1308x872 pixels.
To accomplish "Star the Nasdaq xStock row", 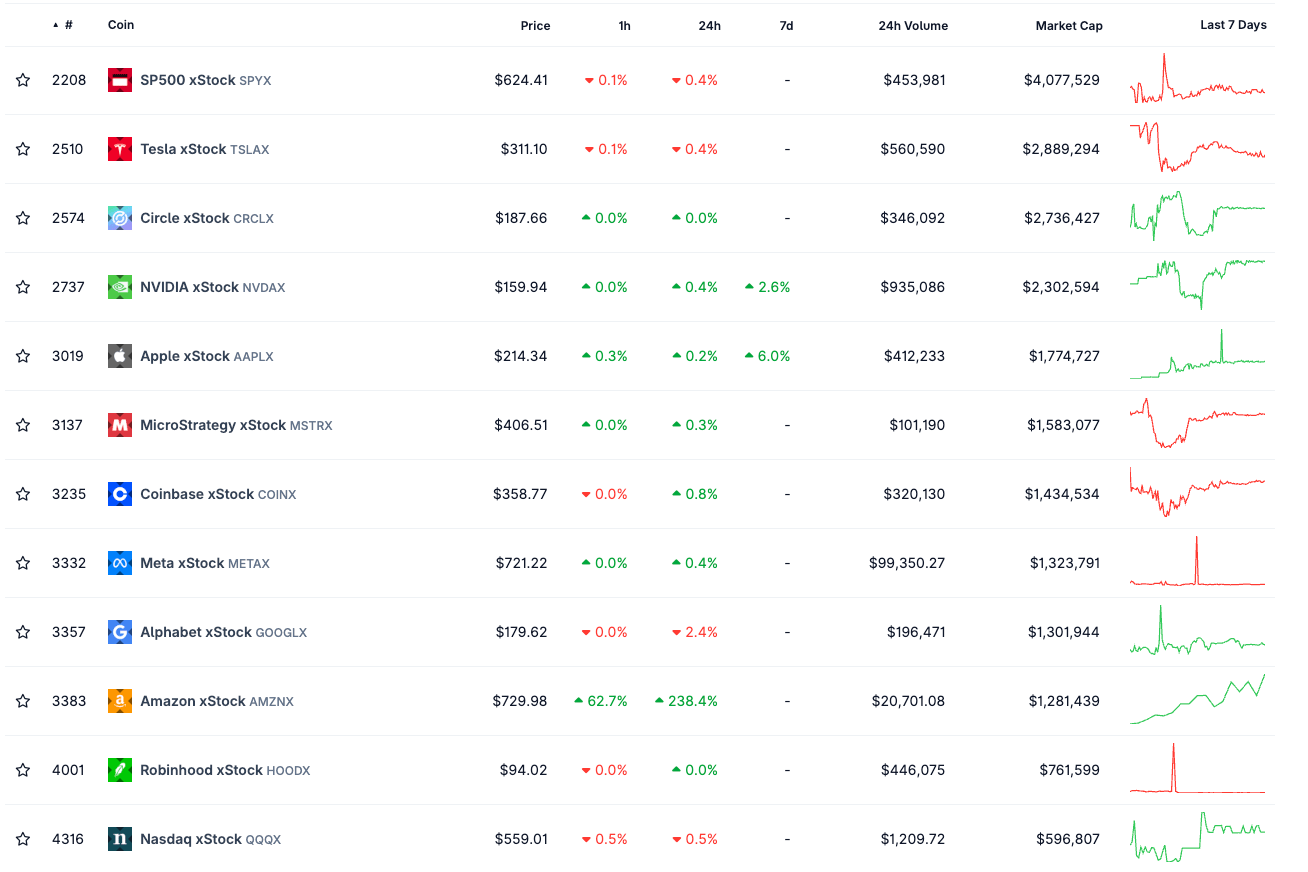I will point(23,839).
